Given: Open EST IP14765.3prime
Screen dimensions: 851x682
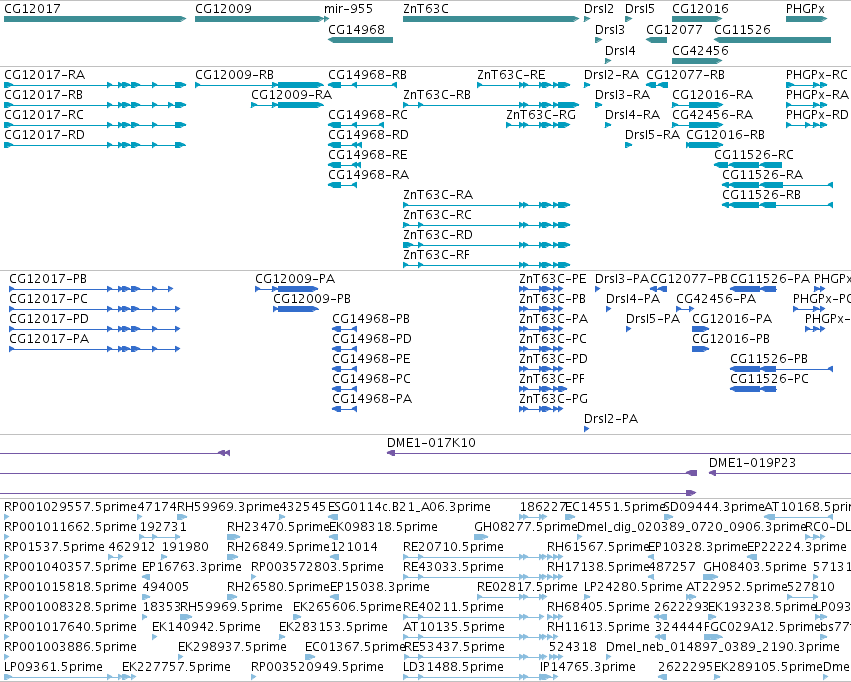Looking at the screenshot, I should [x=549, y=677].
